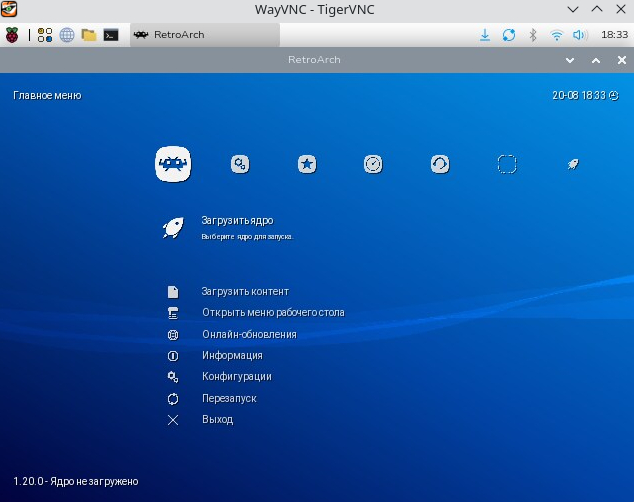Click the RetroArch taskbar window button
The width and height of the screenshot is (634, 502).
tap(205, 35)
